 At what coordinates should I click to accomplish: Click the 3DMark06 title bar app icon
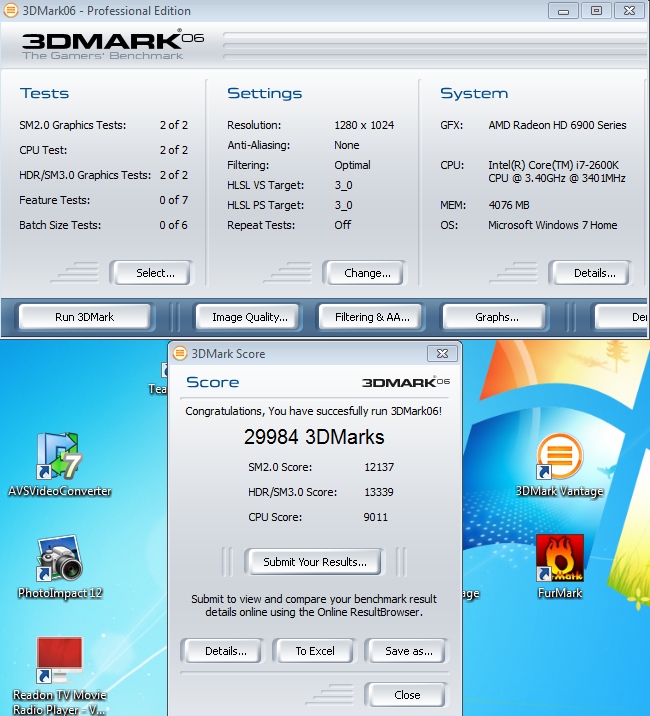(x=11, y=10)
